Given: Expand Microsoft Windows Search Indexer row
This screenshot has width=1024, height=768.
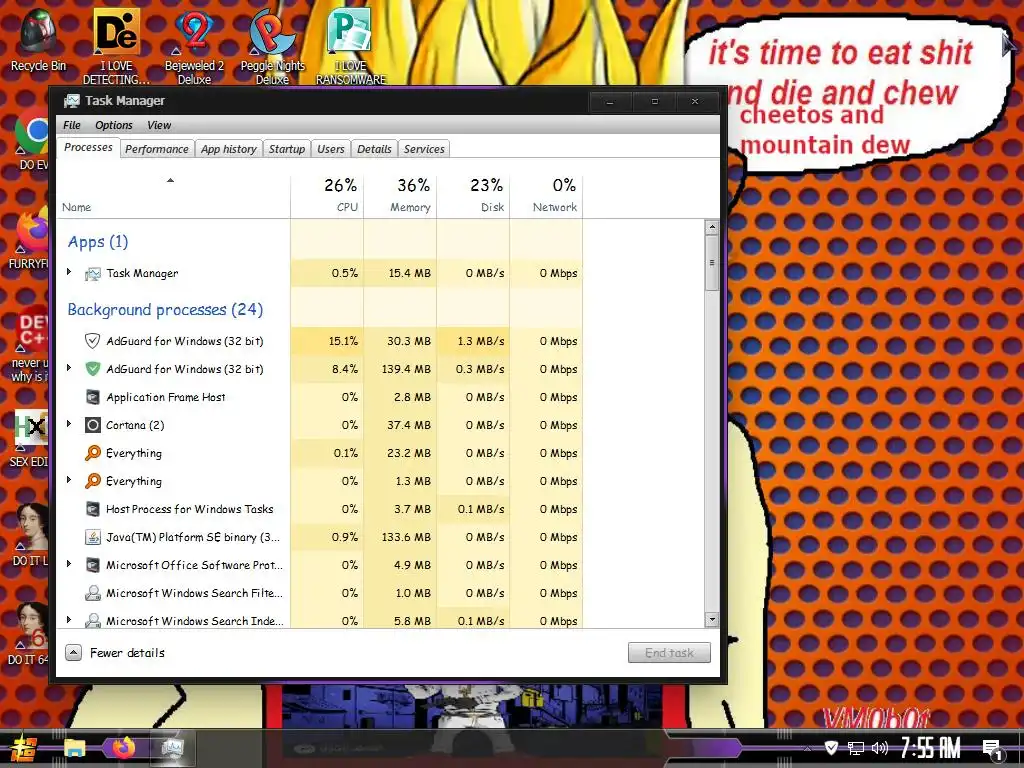Looking at the screenshot, I should pyautogui.click(x=69, y=620).
